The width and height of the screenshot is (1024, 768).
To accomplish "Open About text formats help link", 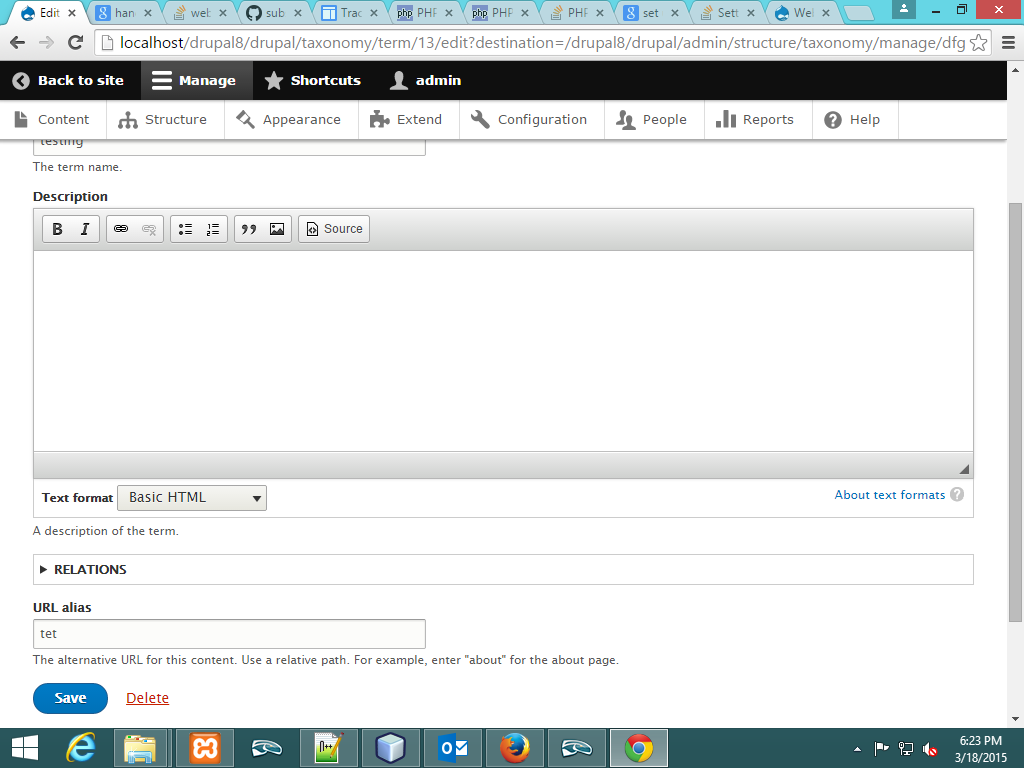I will coord(890,494).
